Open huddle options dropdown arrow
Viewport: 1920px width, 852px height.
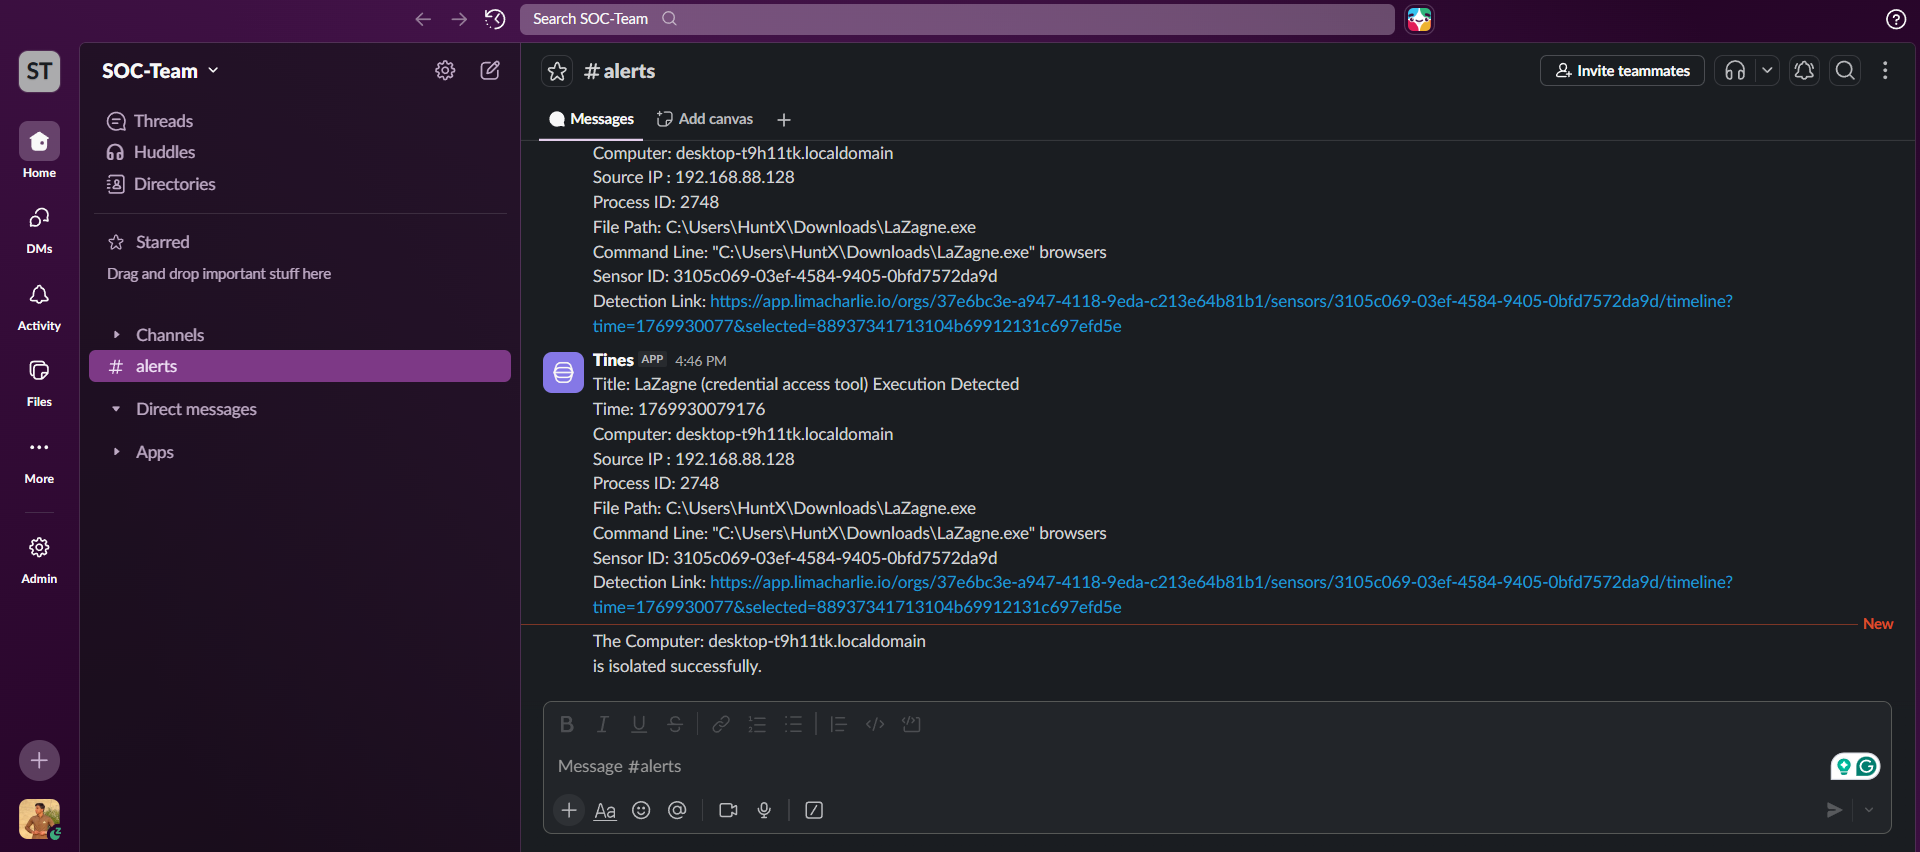[x=1767, y=71]
